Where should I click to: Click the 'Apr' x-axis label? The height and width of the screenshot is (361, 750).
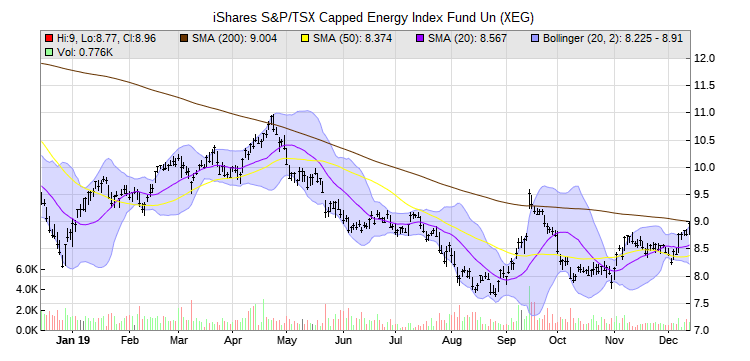pyautogui.click(x=232, y=341)
